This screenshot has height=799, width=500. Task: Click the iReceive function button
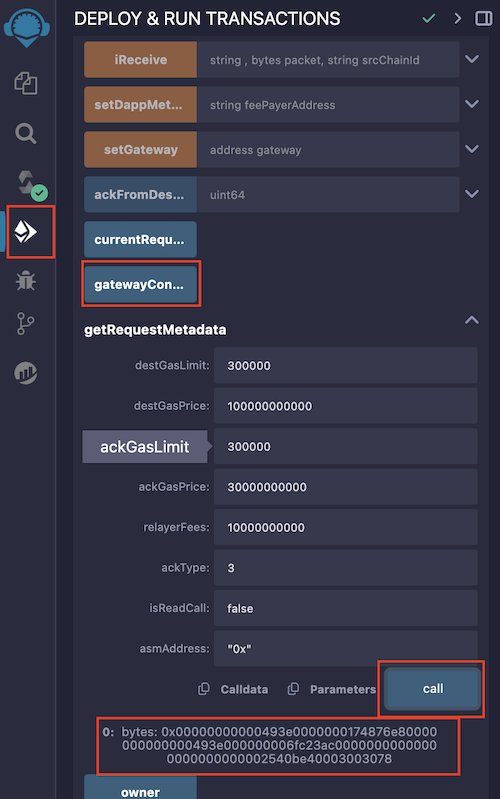click(x=141, y=60)
